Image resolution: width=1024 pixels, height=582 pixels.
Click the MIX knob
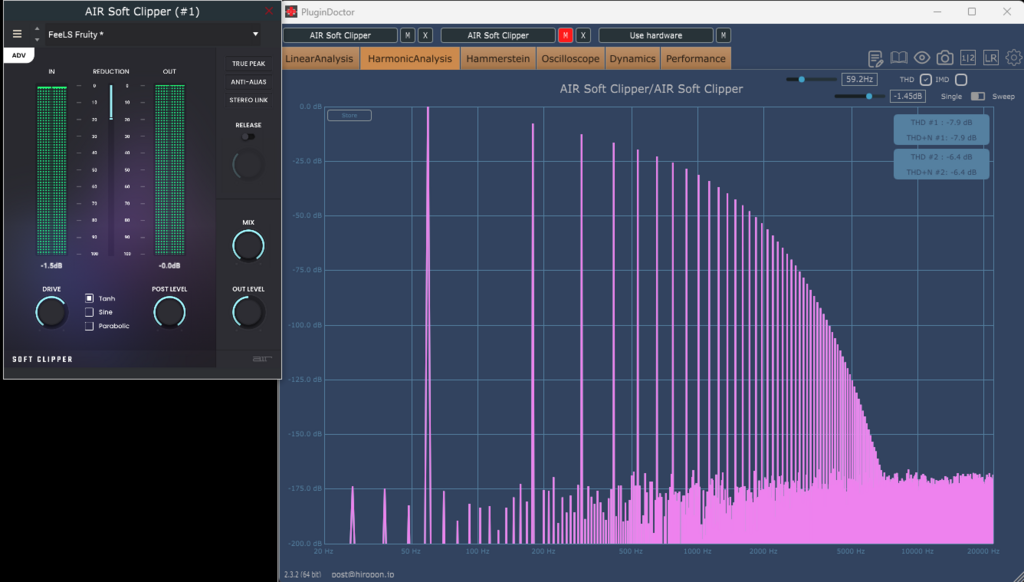pyautogui.click(x=248, y=246)
